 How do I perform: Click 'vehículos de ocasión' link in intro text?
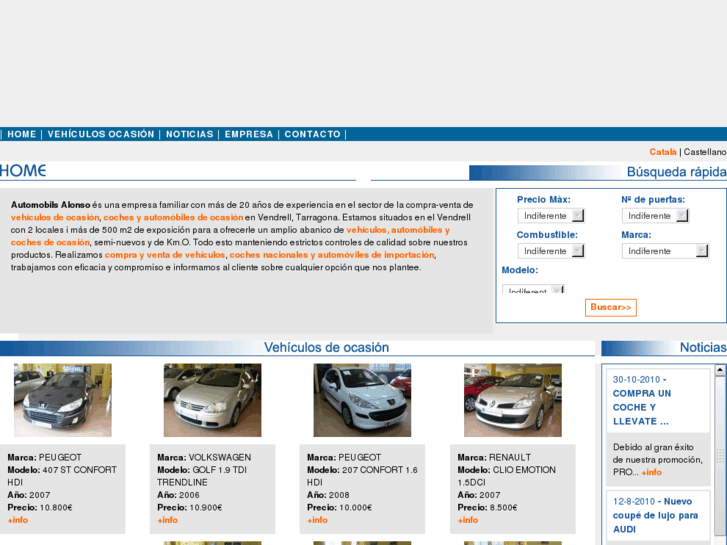55,217
